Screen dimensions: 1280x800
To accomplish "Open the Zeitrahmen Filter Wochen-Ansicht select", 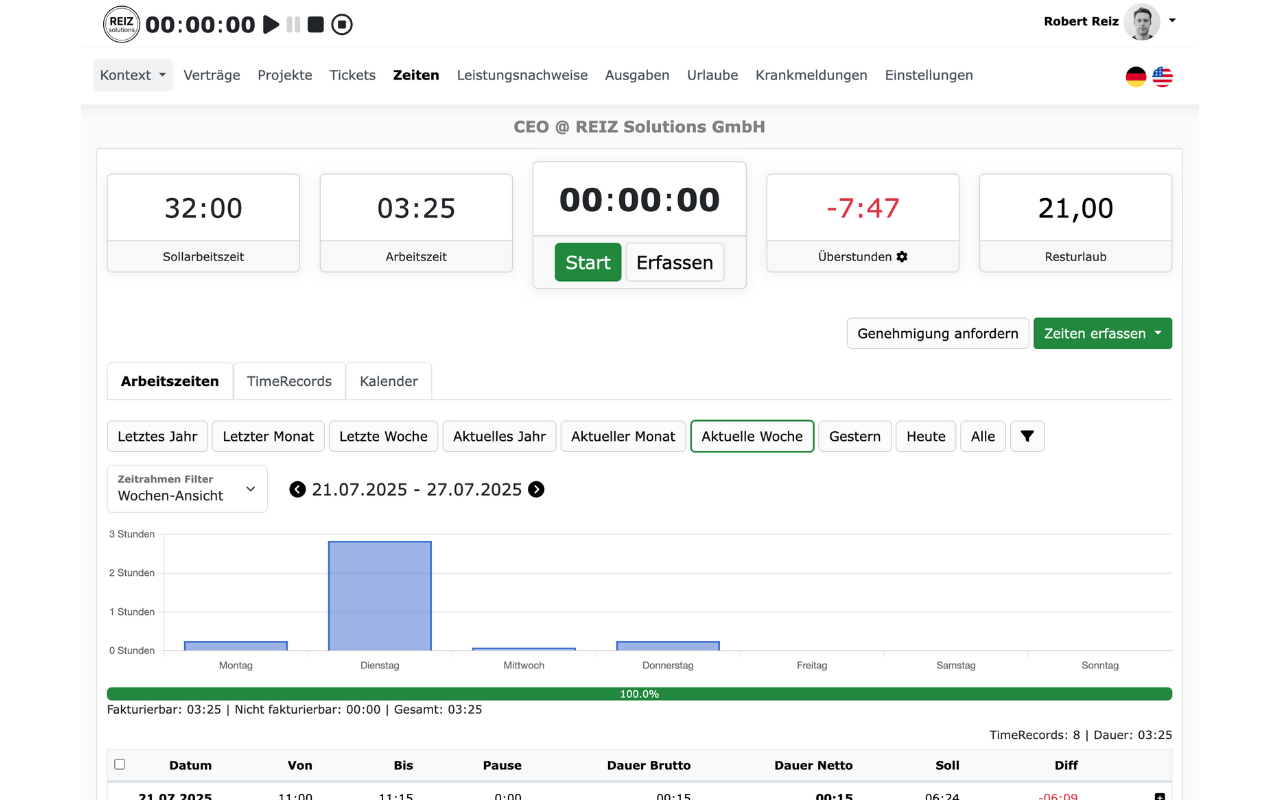I will (187, 489).
